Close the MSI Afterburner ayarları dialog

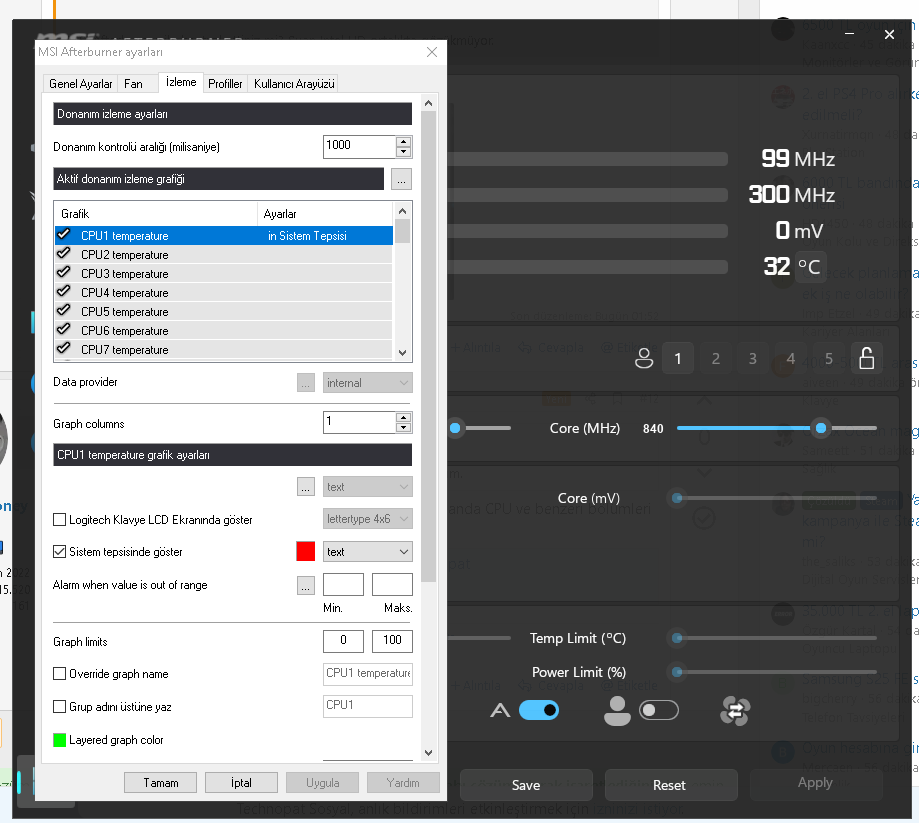(x=432, y=52)
